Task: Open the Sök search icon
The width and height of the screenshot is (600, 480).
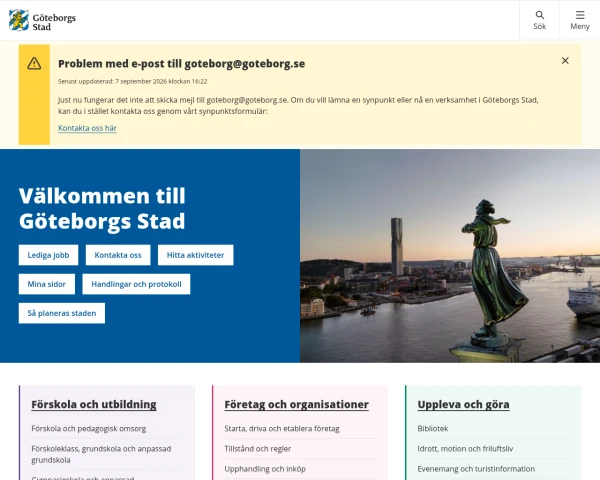Action: point(540,20)
